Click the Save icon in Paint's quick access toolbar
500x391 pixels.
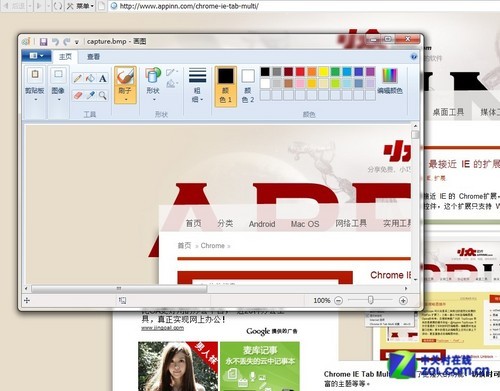pyautogui.click(x=43, y=42)
